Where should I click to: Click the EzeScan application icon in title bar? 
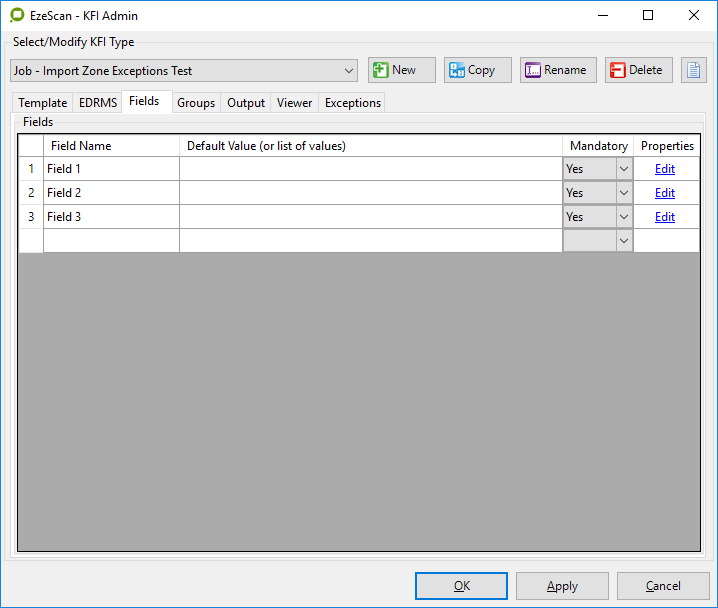(x=16, y=16)
